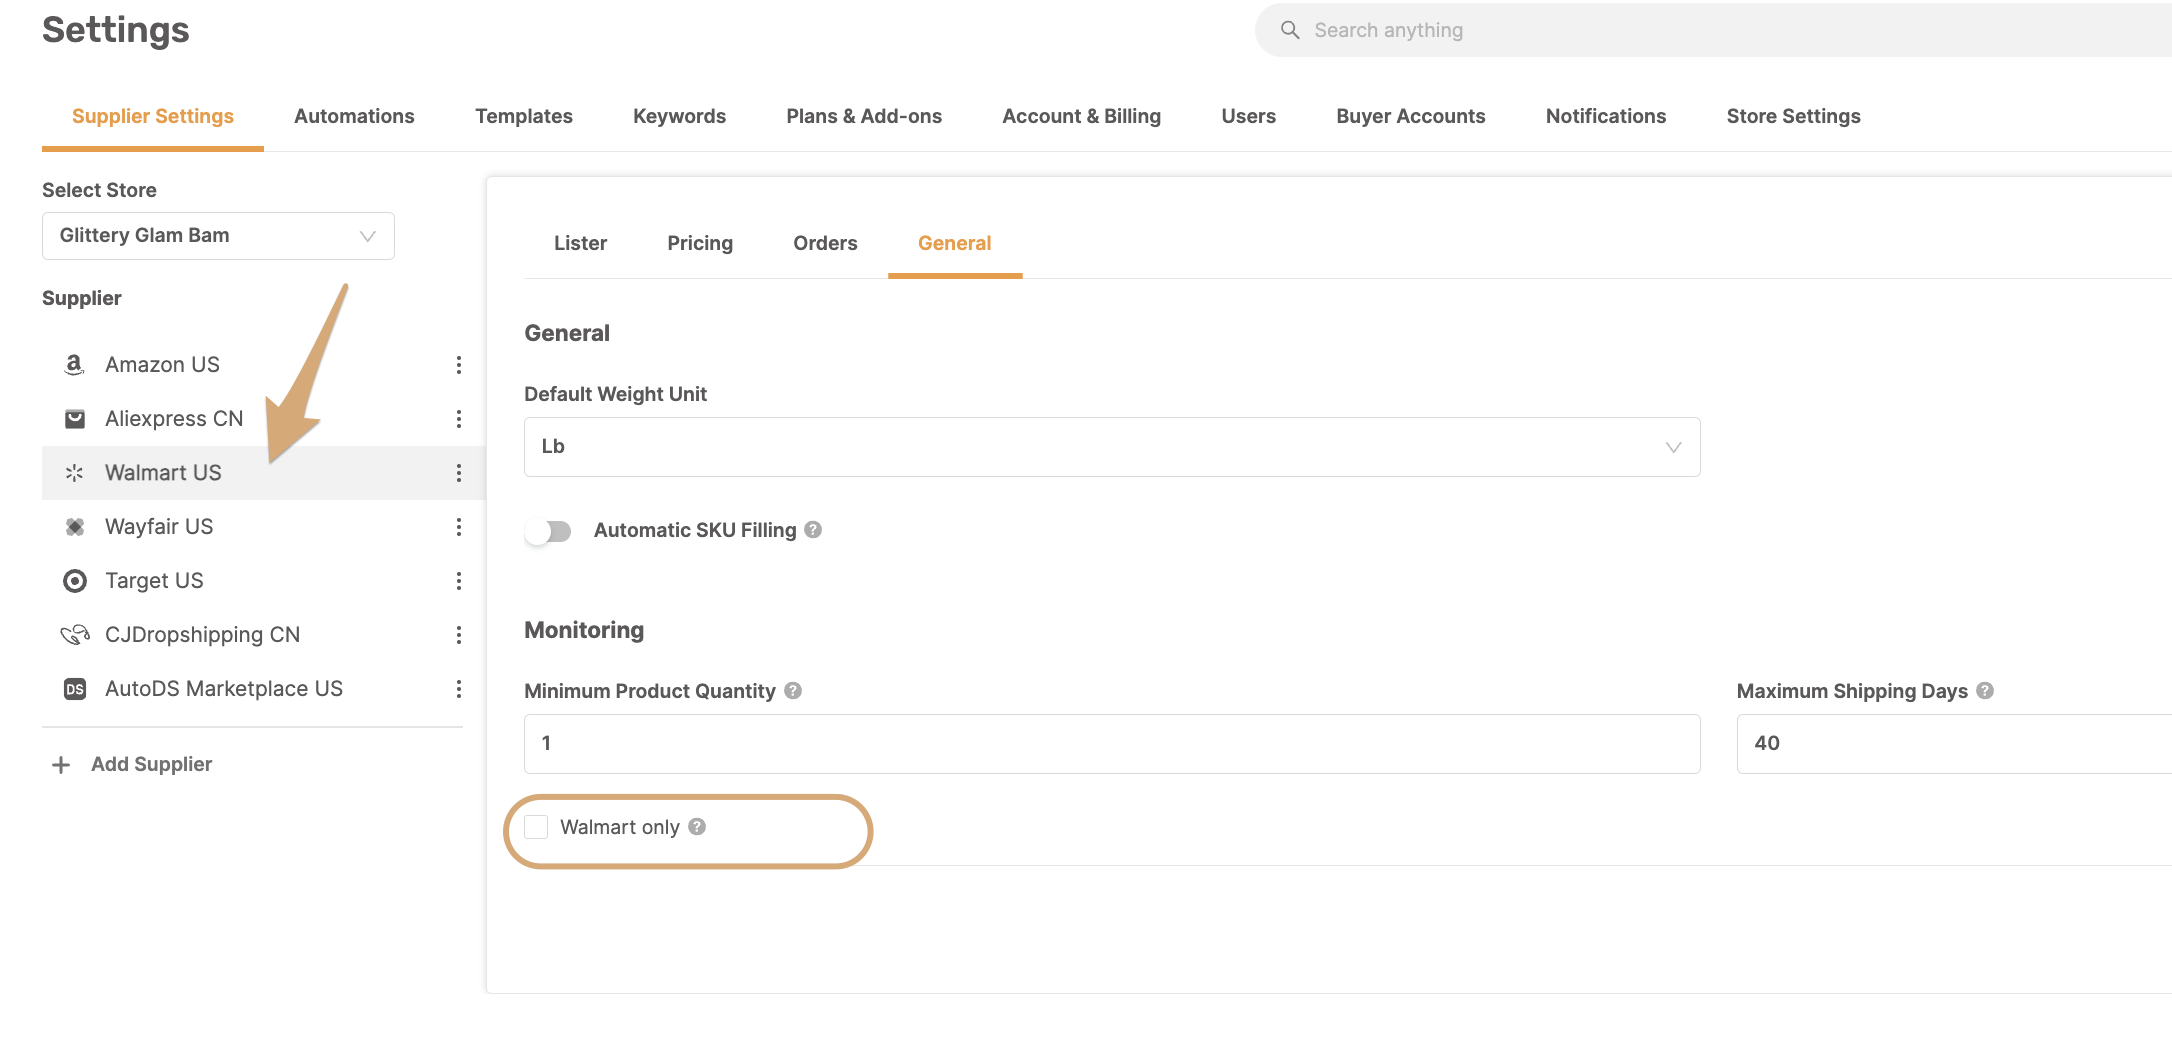The image size is (2172, 1044).
Task: Open the Buyer Accounts tab
Action: (x=1410, y=116)
